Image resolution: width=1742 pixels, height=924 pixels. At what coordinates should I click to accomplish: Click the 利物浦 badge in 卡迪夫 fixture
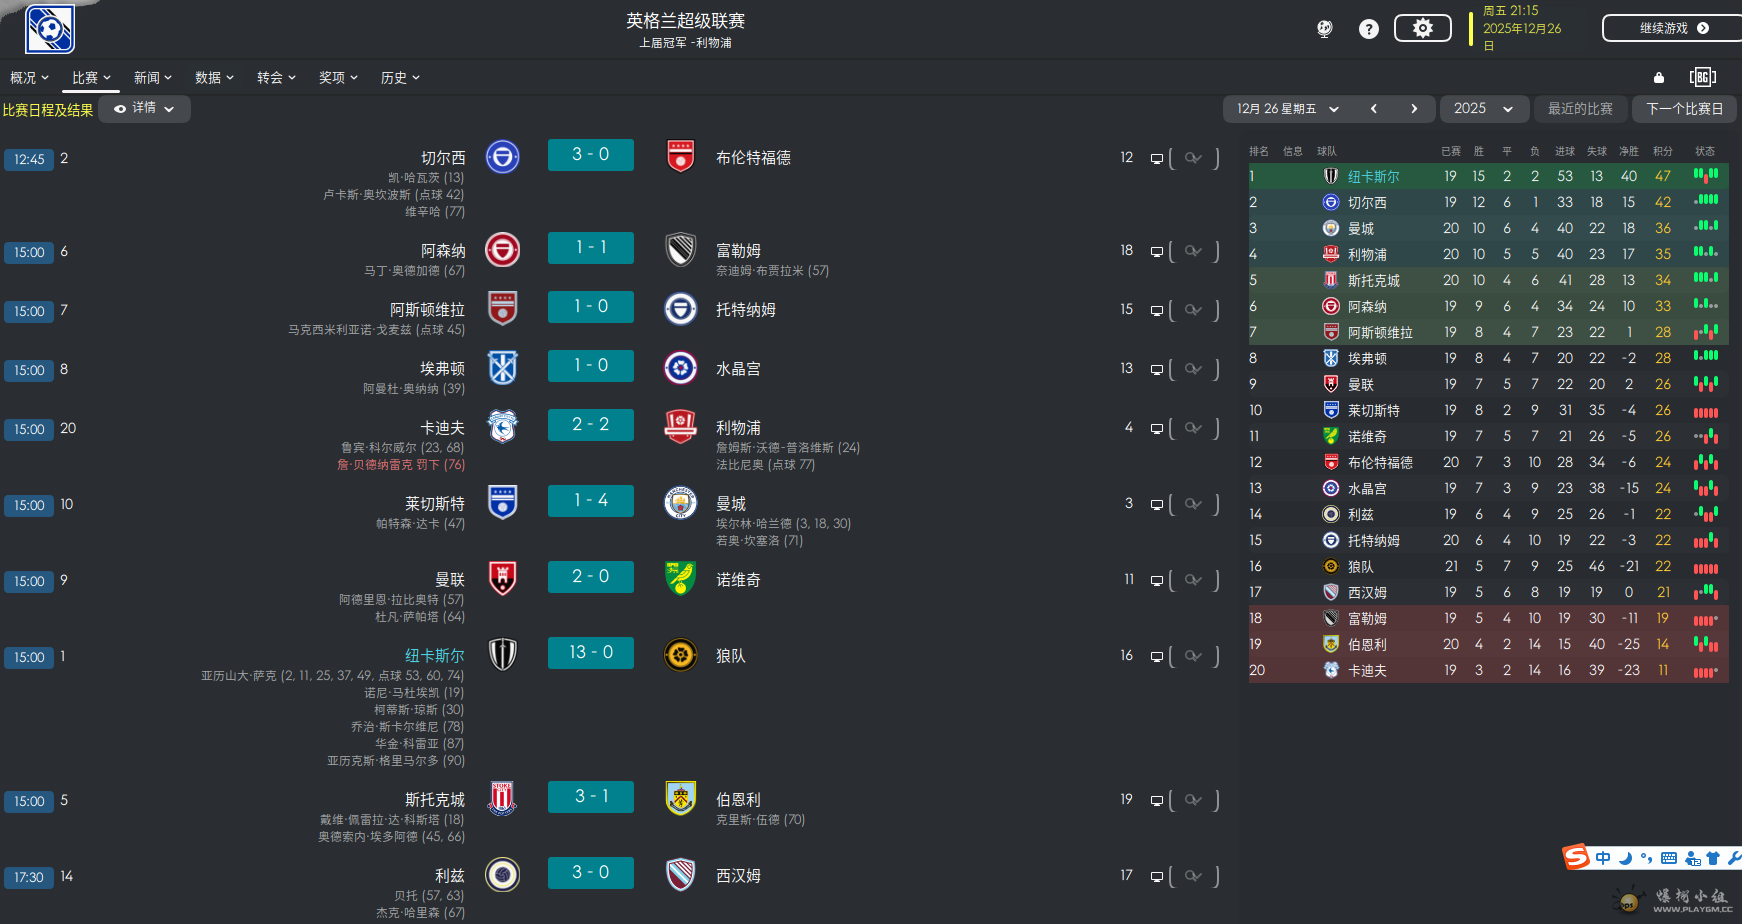(680, 427)
